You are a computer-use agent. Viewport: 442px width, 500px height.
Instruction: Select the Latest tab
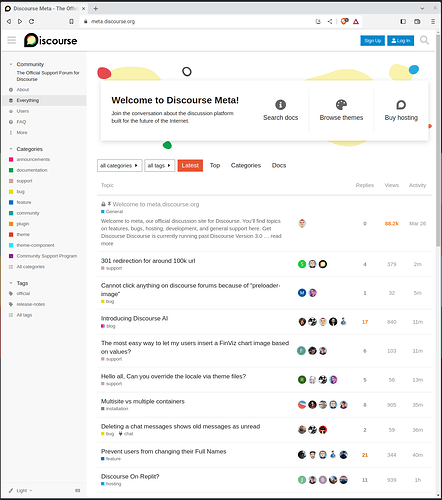click(190, 165)
